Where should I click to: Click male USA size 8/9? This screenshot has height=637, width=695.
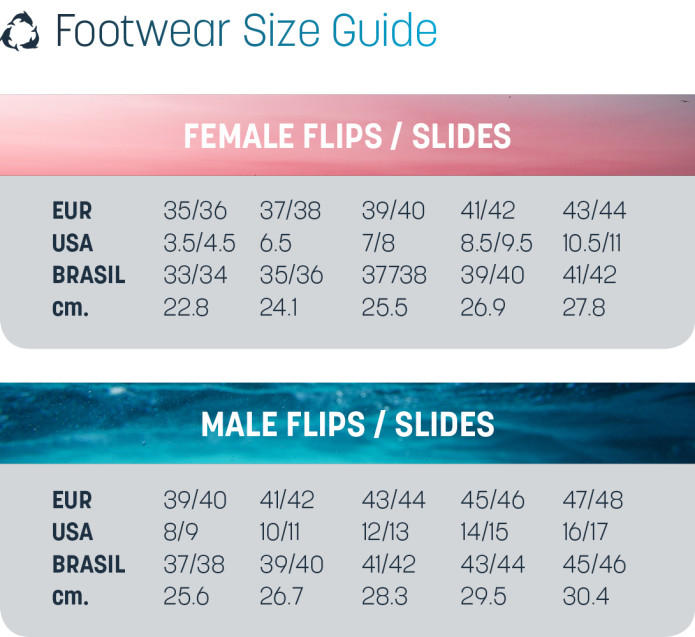coord(180,532)
